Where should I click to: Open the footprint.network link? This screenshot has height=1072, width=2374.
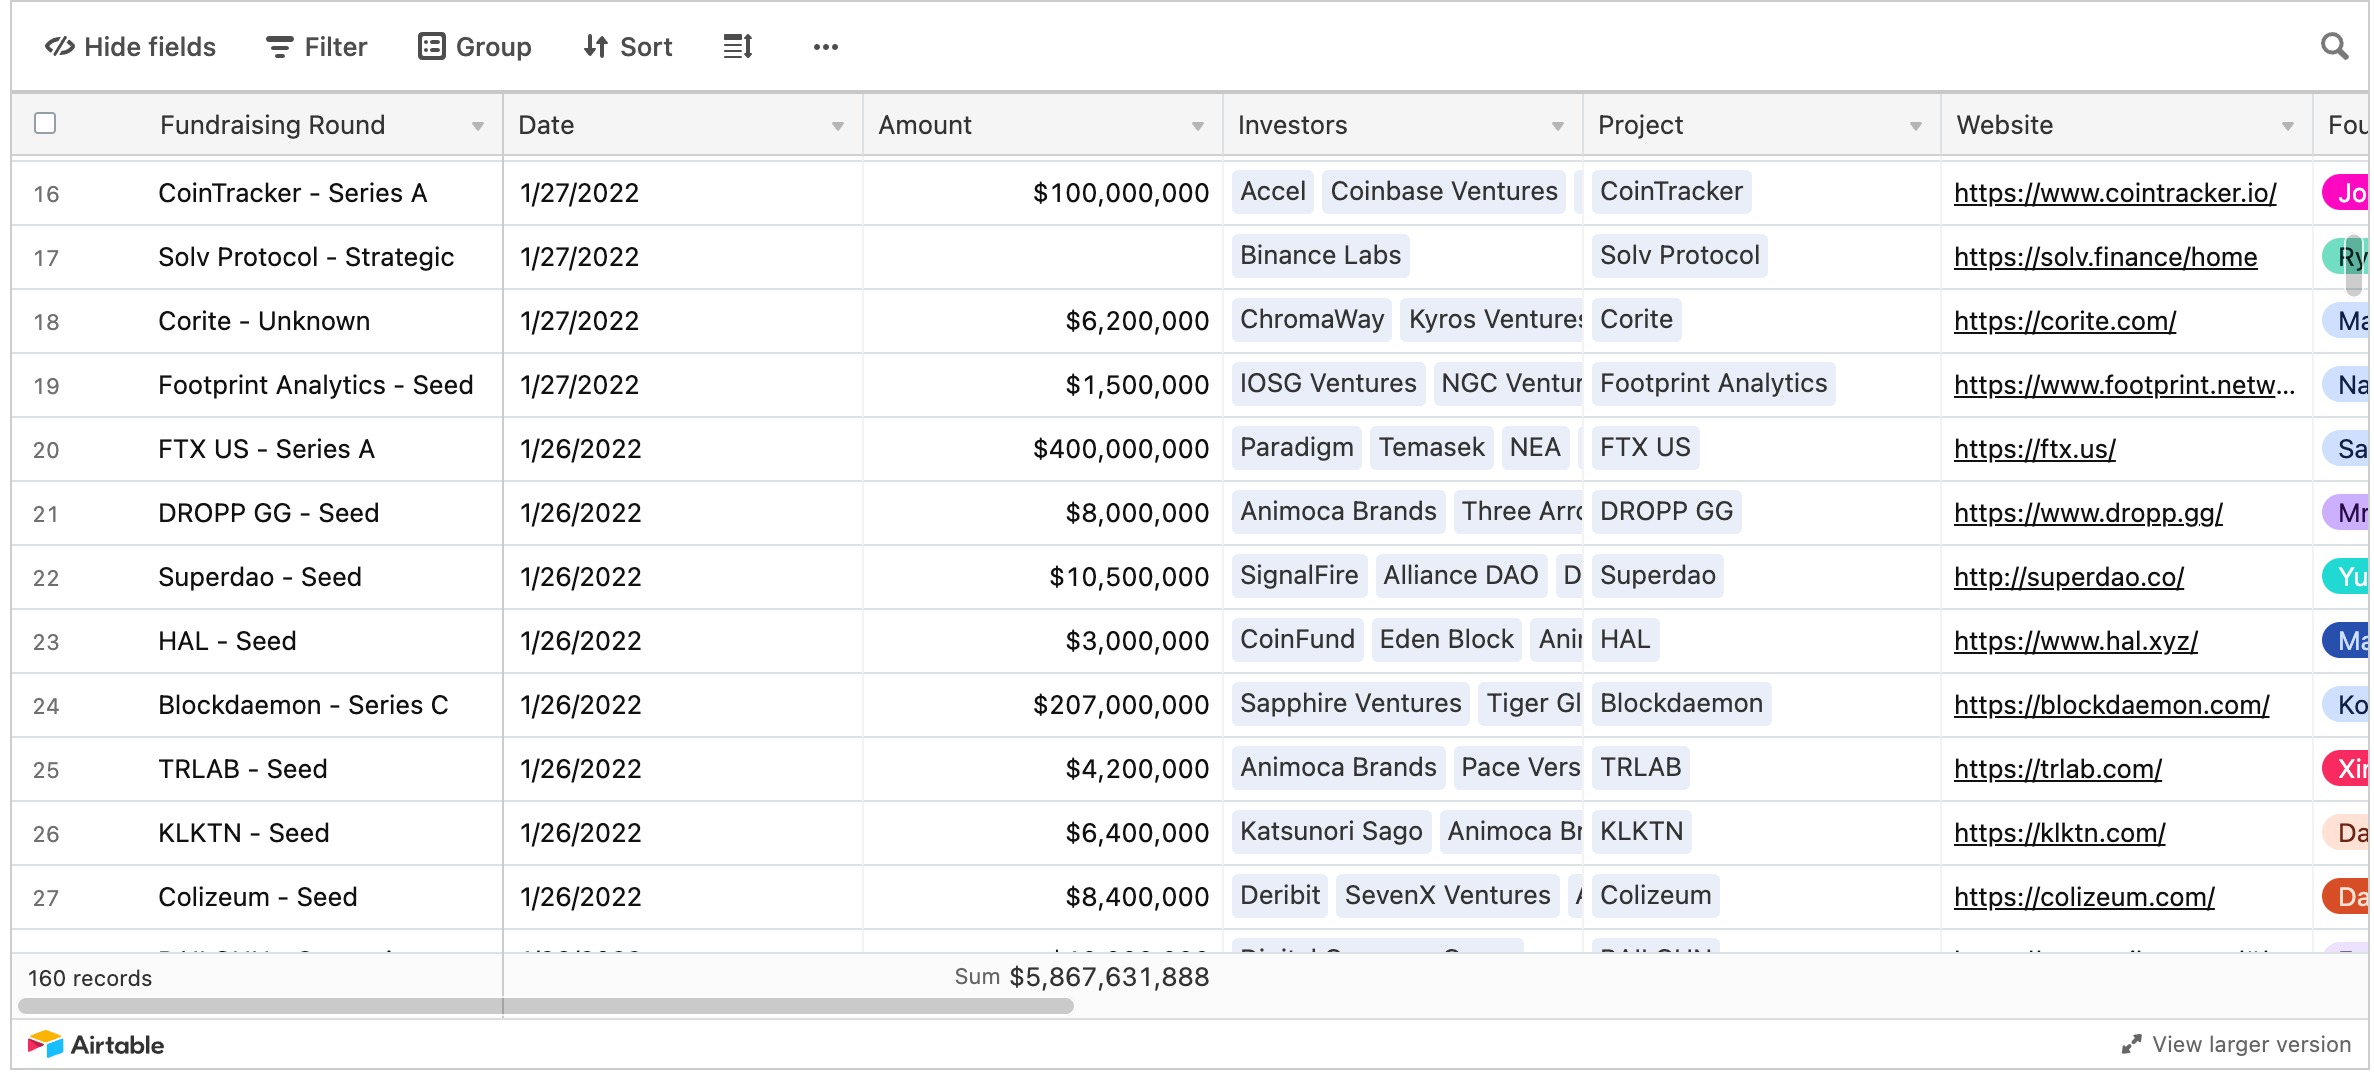coord(2124,385)
